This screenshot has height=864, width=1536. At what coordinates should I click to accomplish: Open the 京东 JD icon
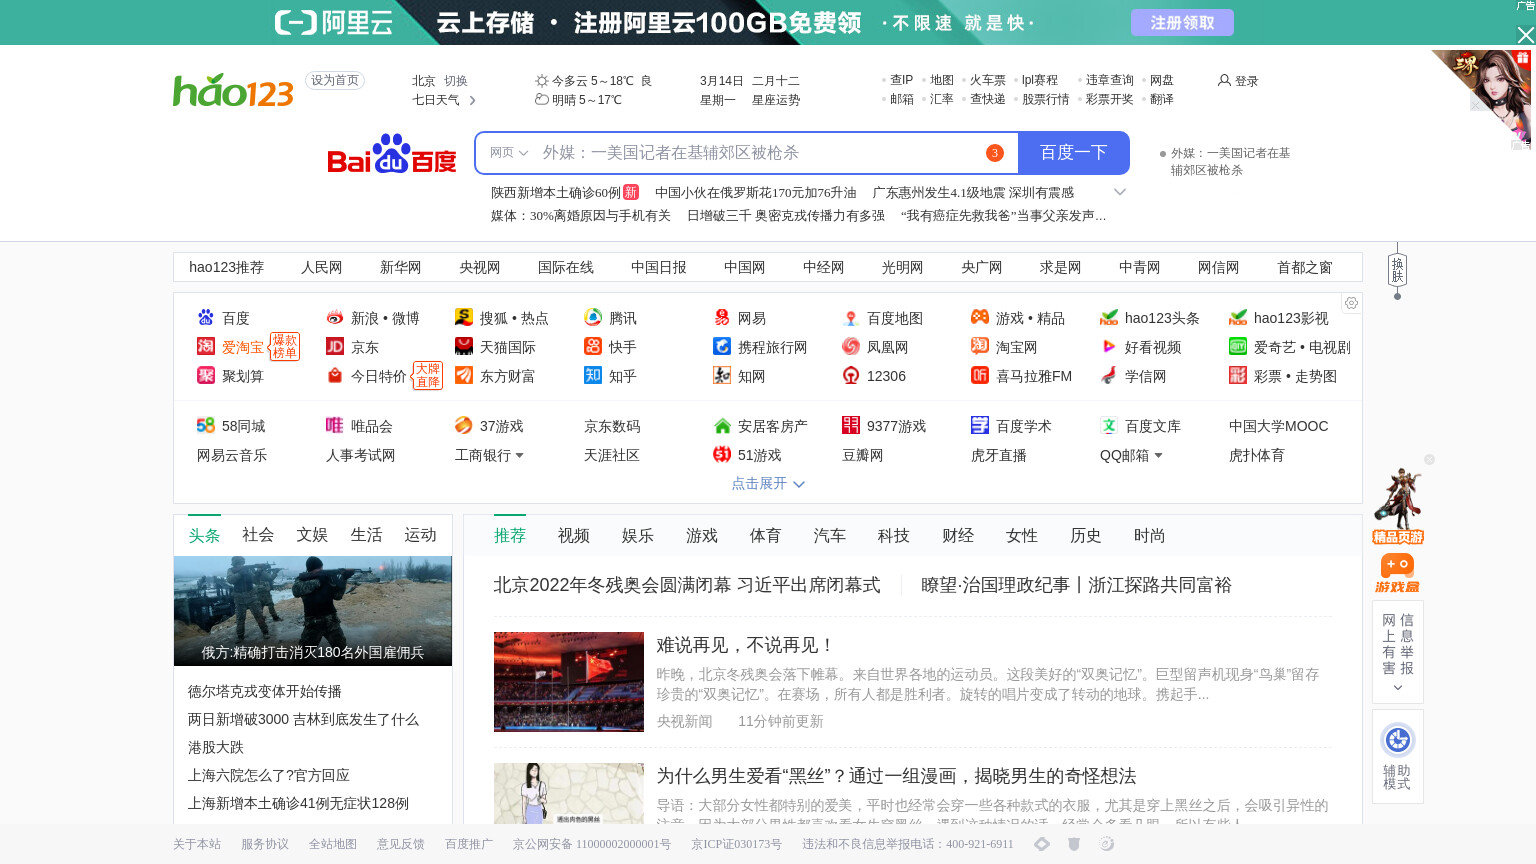click(x=335, y=346)
